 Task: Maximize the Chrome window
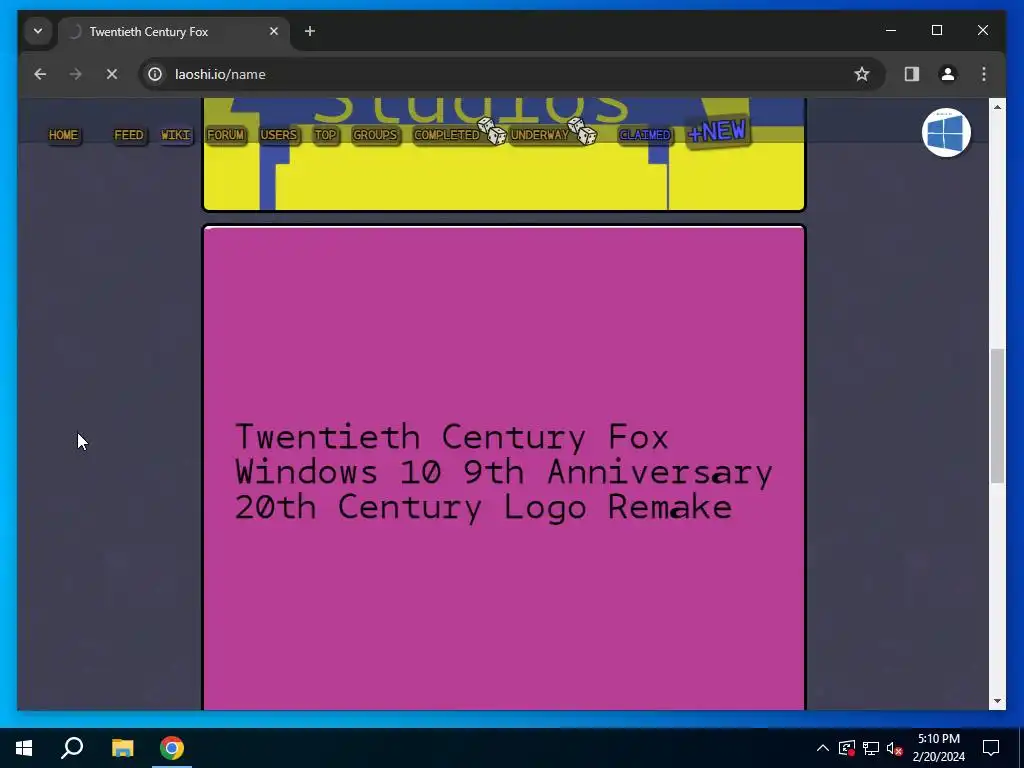pos(936,31)
